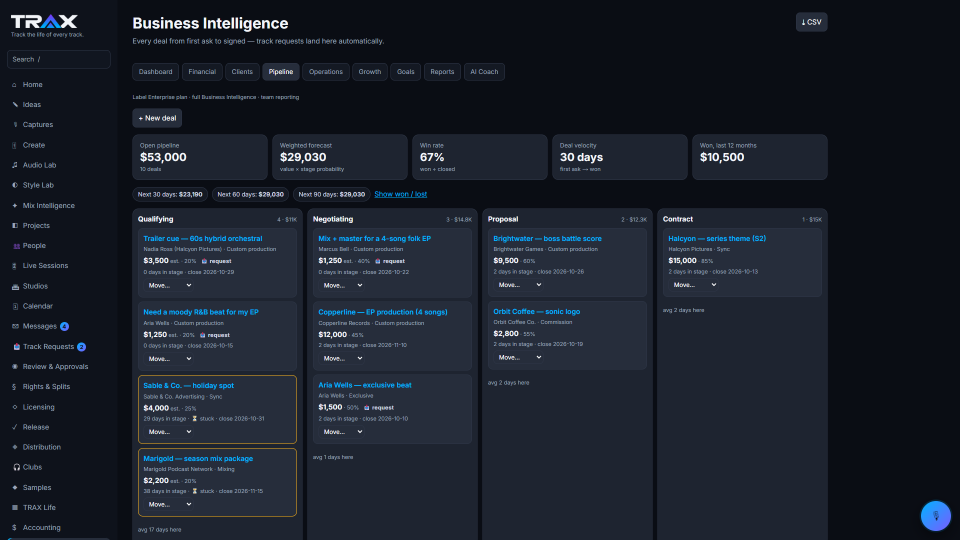Open Halcyon series theme (S2) deal
Viewport: 960px width, 540px height.
coord(717,239)
